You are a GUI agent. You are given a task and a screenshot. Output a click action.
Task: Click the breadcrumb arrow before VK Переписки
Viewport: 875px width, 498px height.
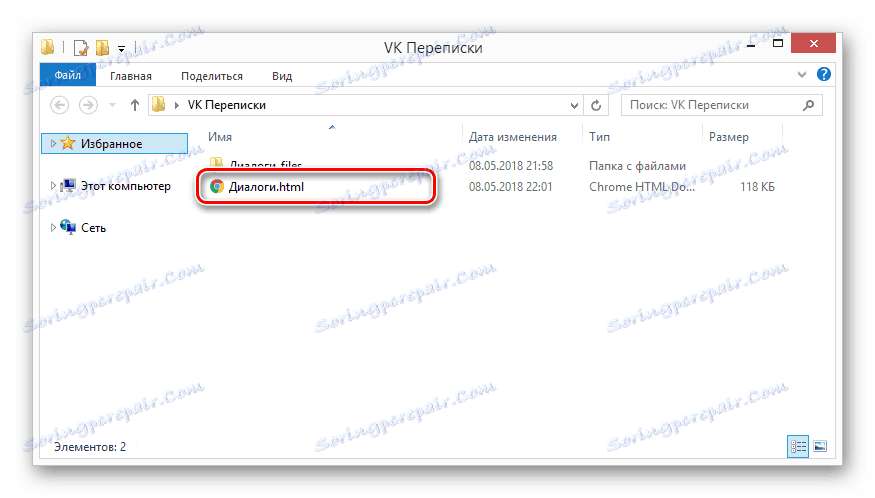(177, 105)
